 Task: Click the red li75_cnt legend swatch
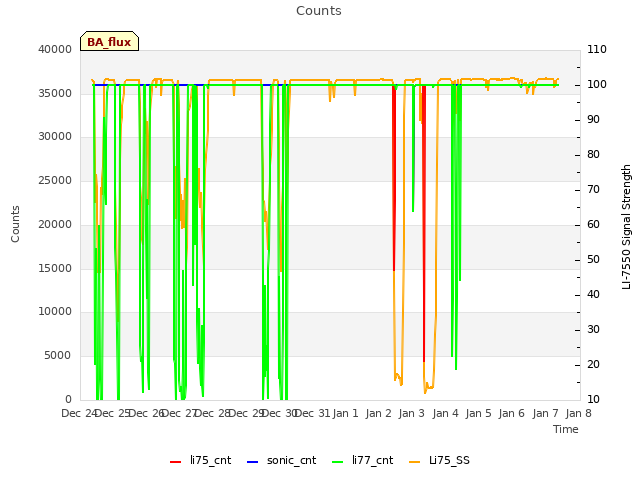pos(176,462)
